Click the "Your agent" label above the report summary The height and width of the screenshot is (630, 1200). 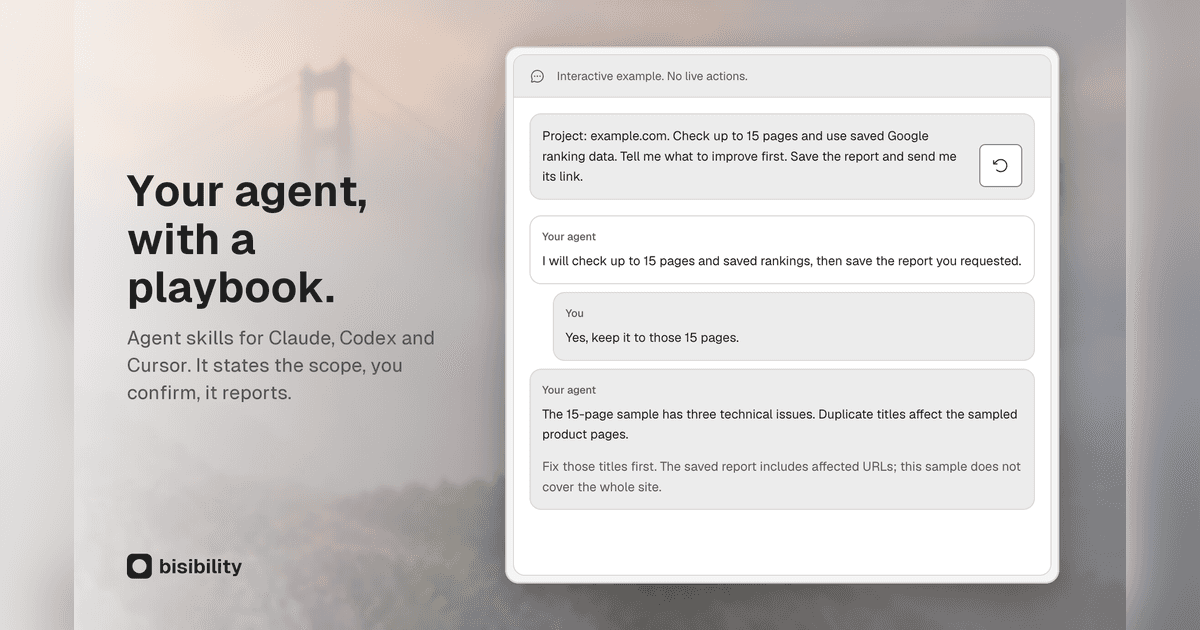tap(569, 390)
